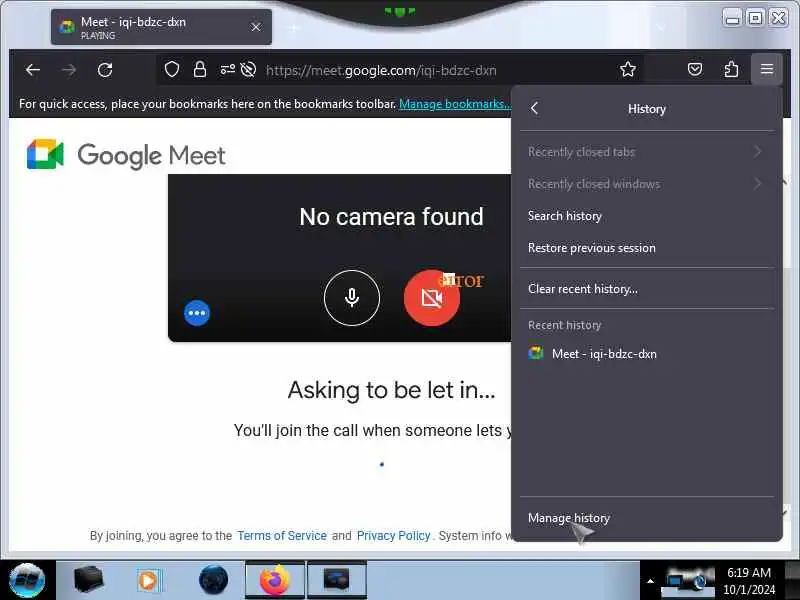Screen dimensions: 800x600
Task: Expand Recently closed windows
Action: tap(646, 184)
